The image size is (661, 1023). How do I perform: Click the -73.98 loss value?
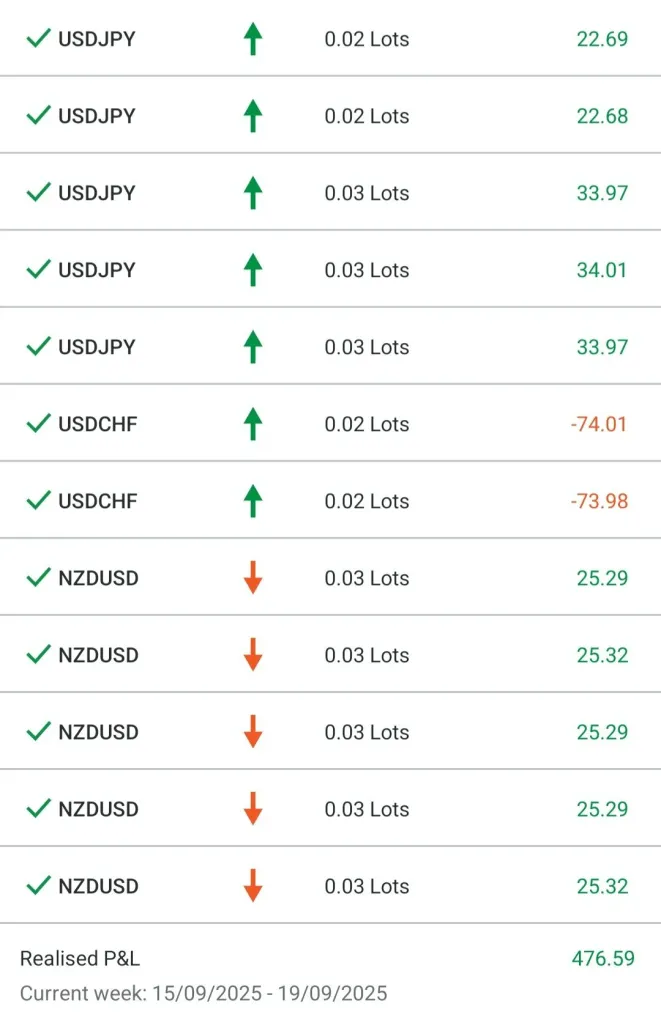[x=599, y=501]
